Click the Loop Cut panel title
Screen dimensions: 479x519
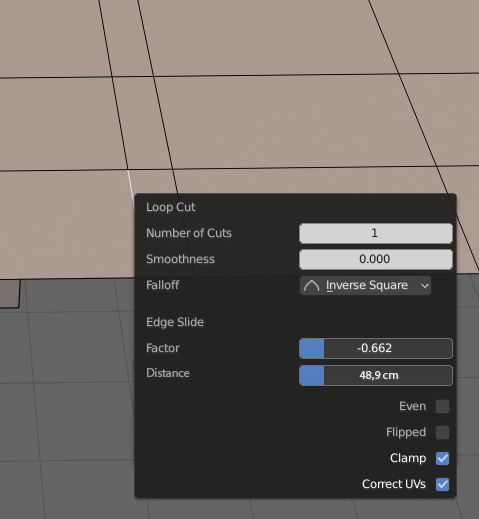[x=171, y=207]
